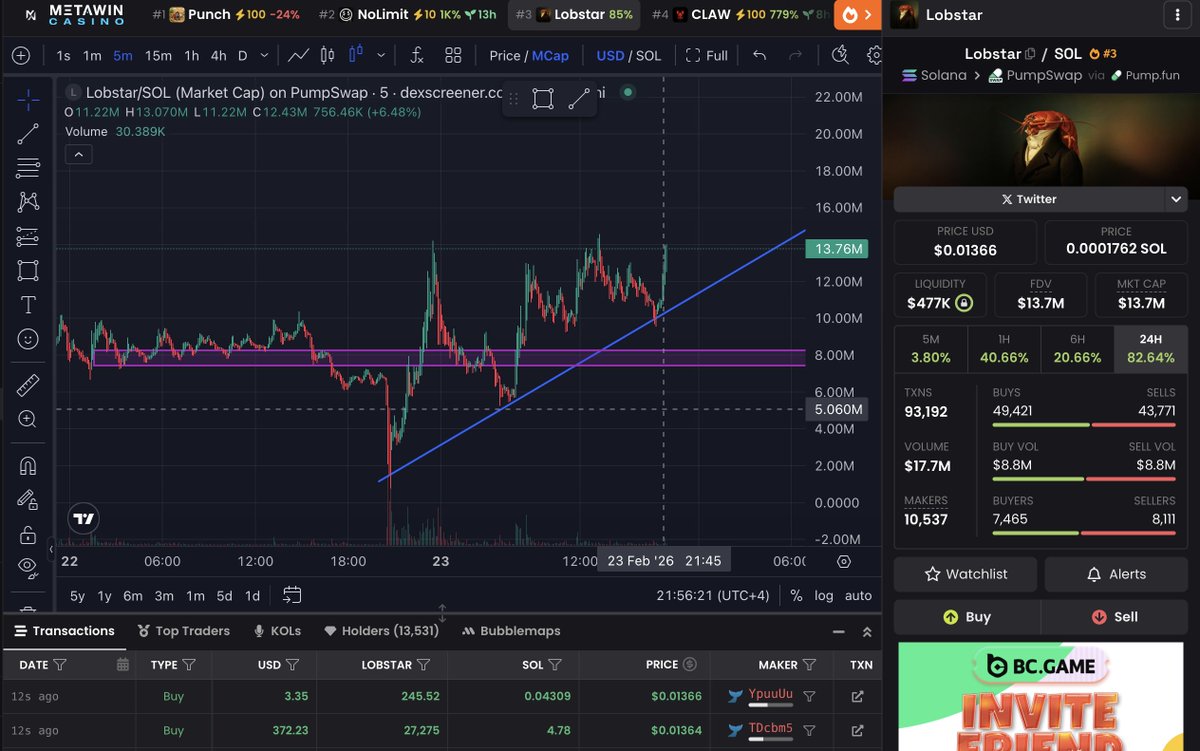Viewport: 1200px width, 751px height.
Task: Add Lobstar to Watchlist
Action: [965, 574]
